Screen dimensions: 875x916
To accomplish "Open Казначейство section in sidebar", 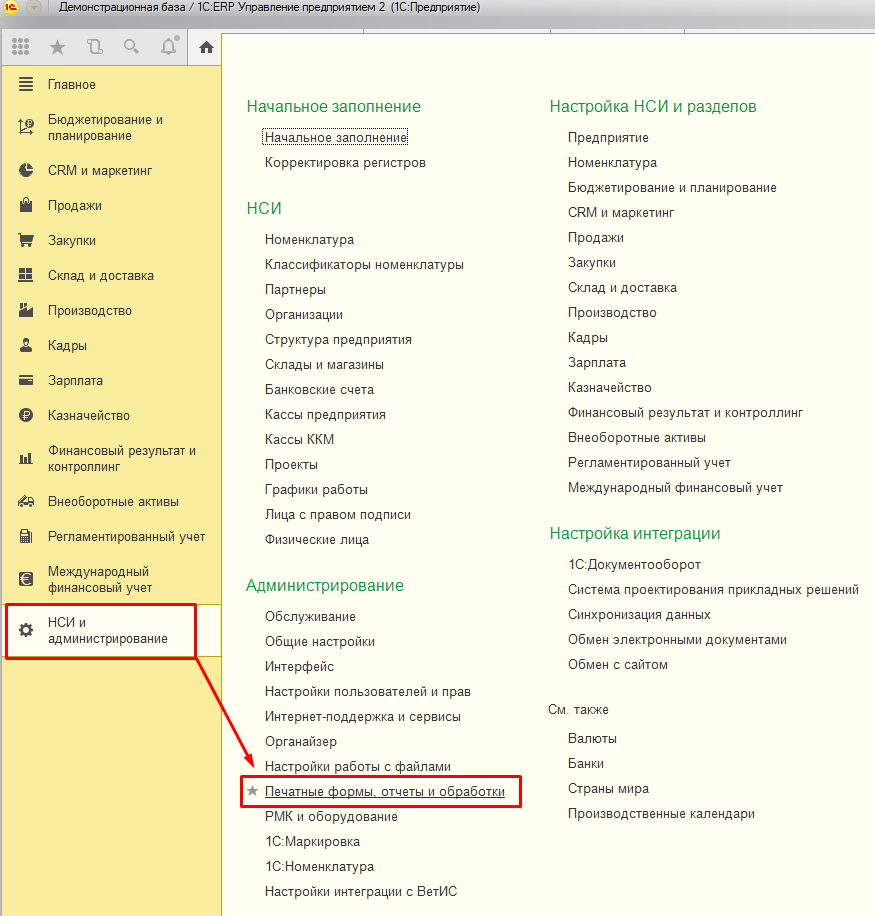I will coord(88,415).
